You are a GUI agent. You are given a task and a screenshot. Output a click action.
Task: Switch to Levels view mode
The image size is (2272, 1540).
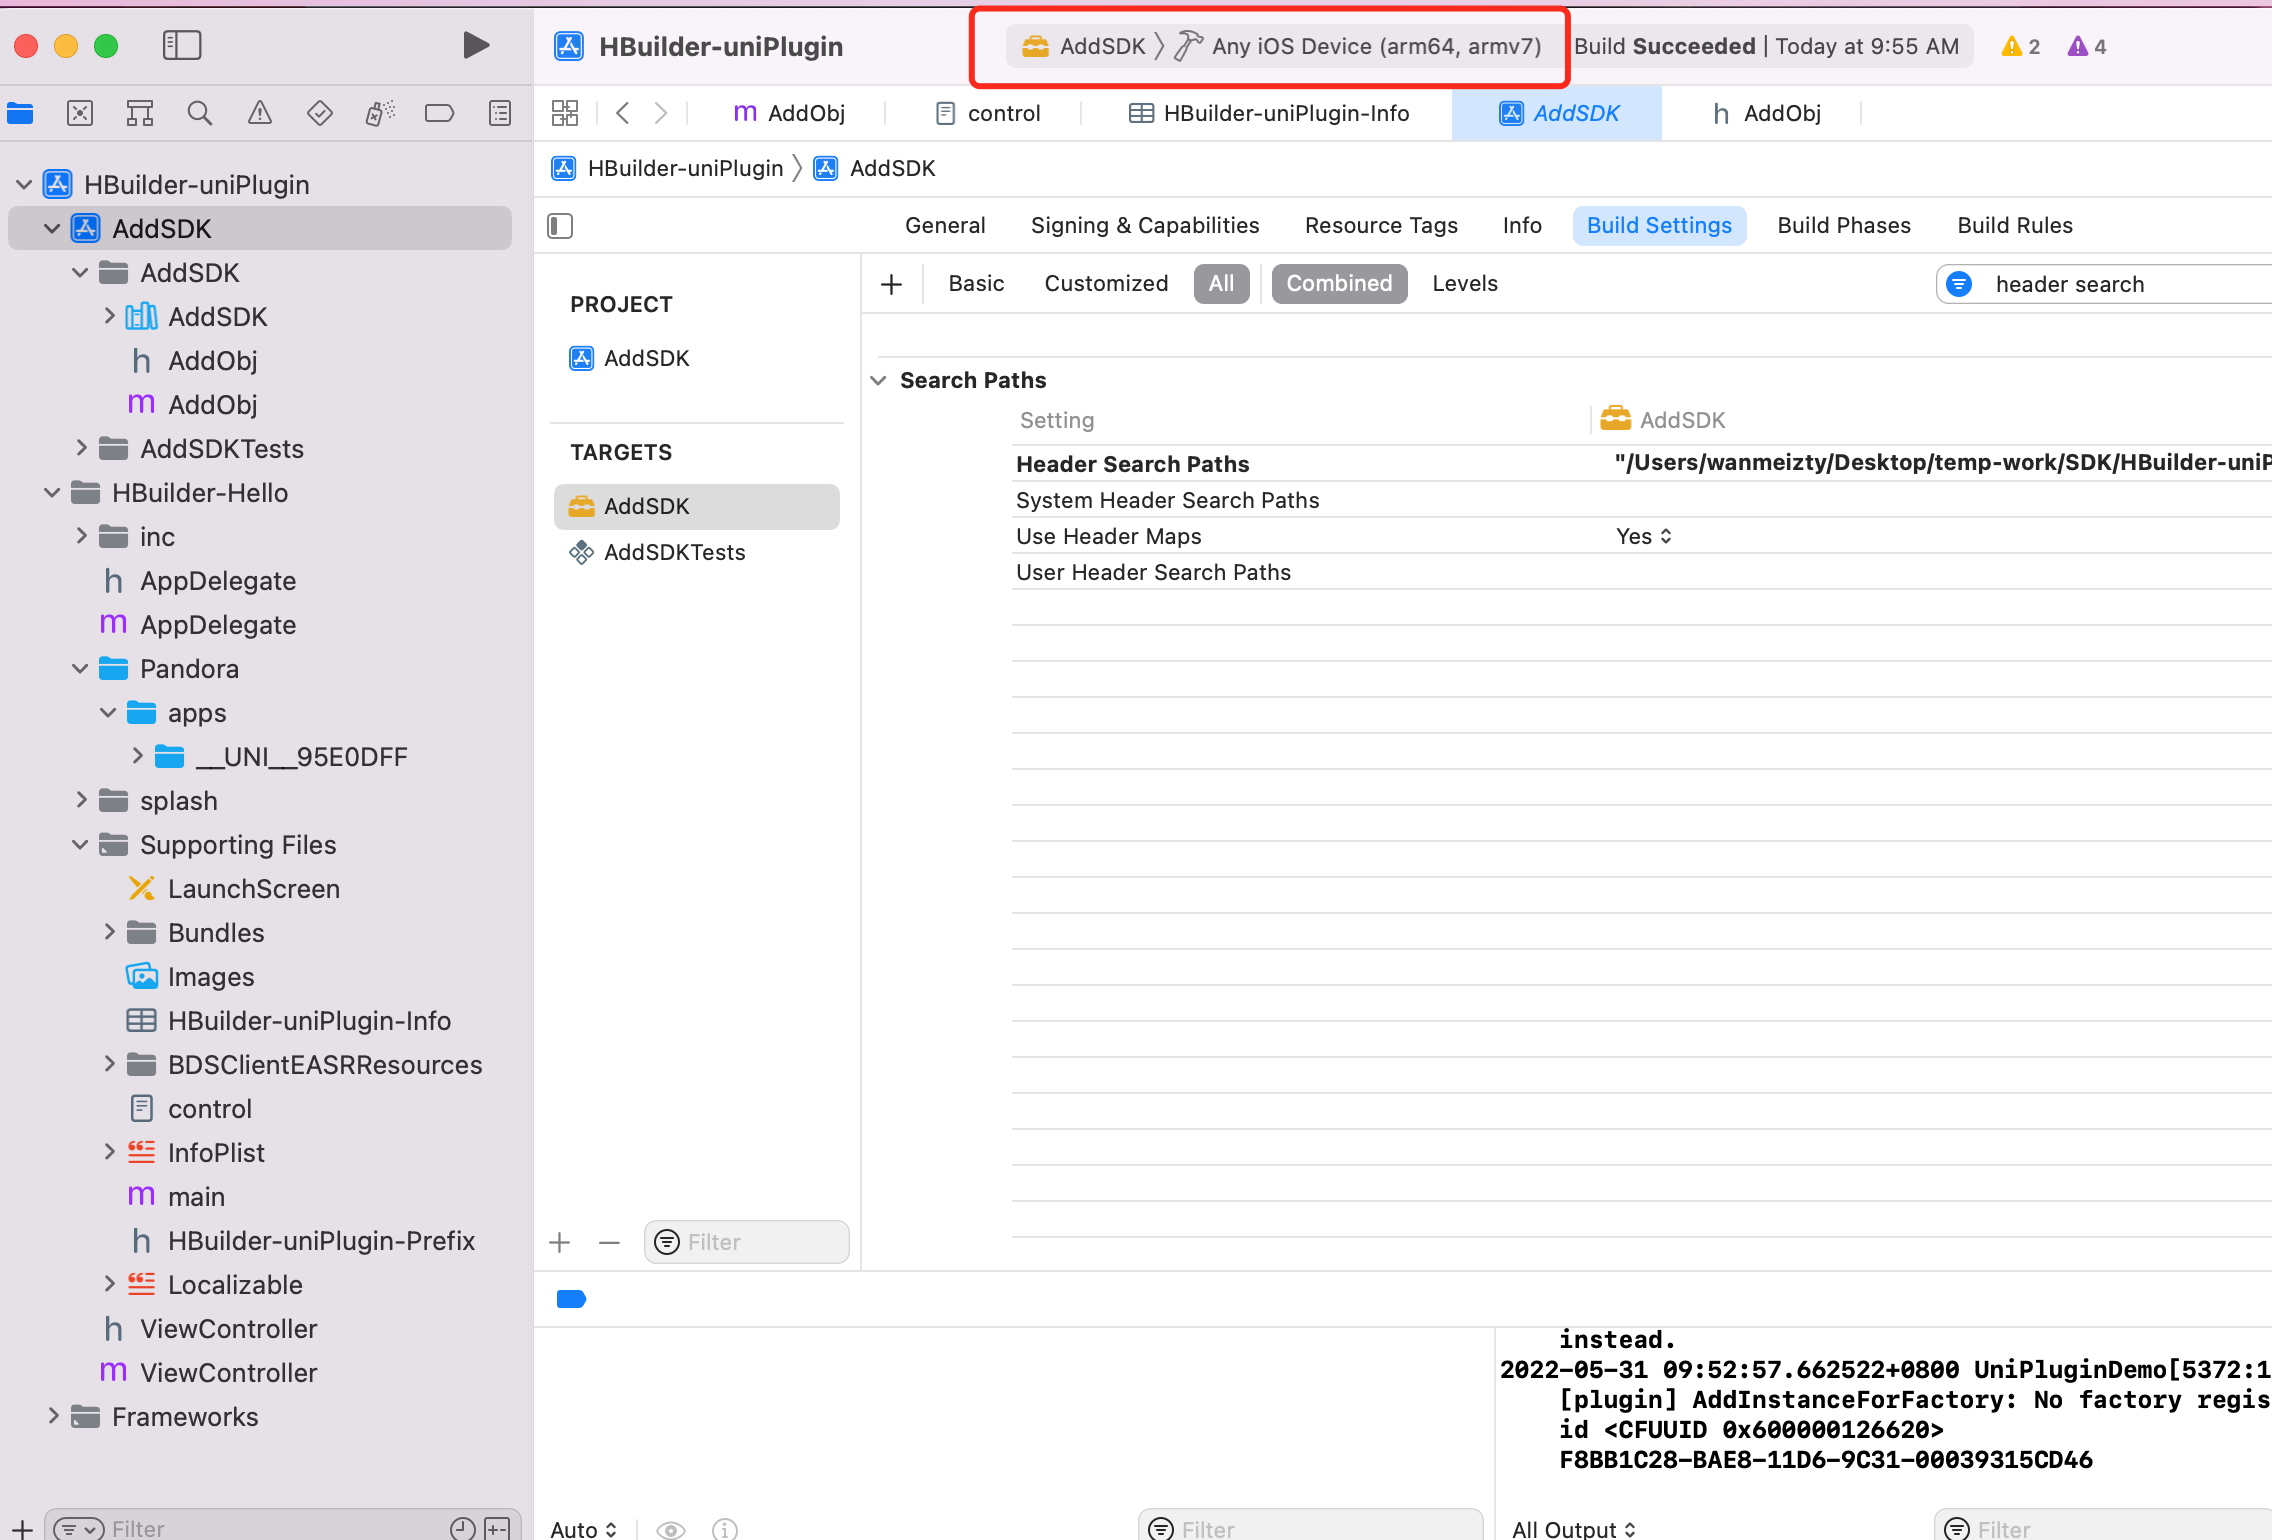[x=1465, y=284]
